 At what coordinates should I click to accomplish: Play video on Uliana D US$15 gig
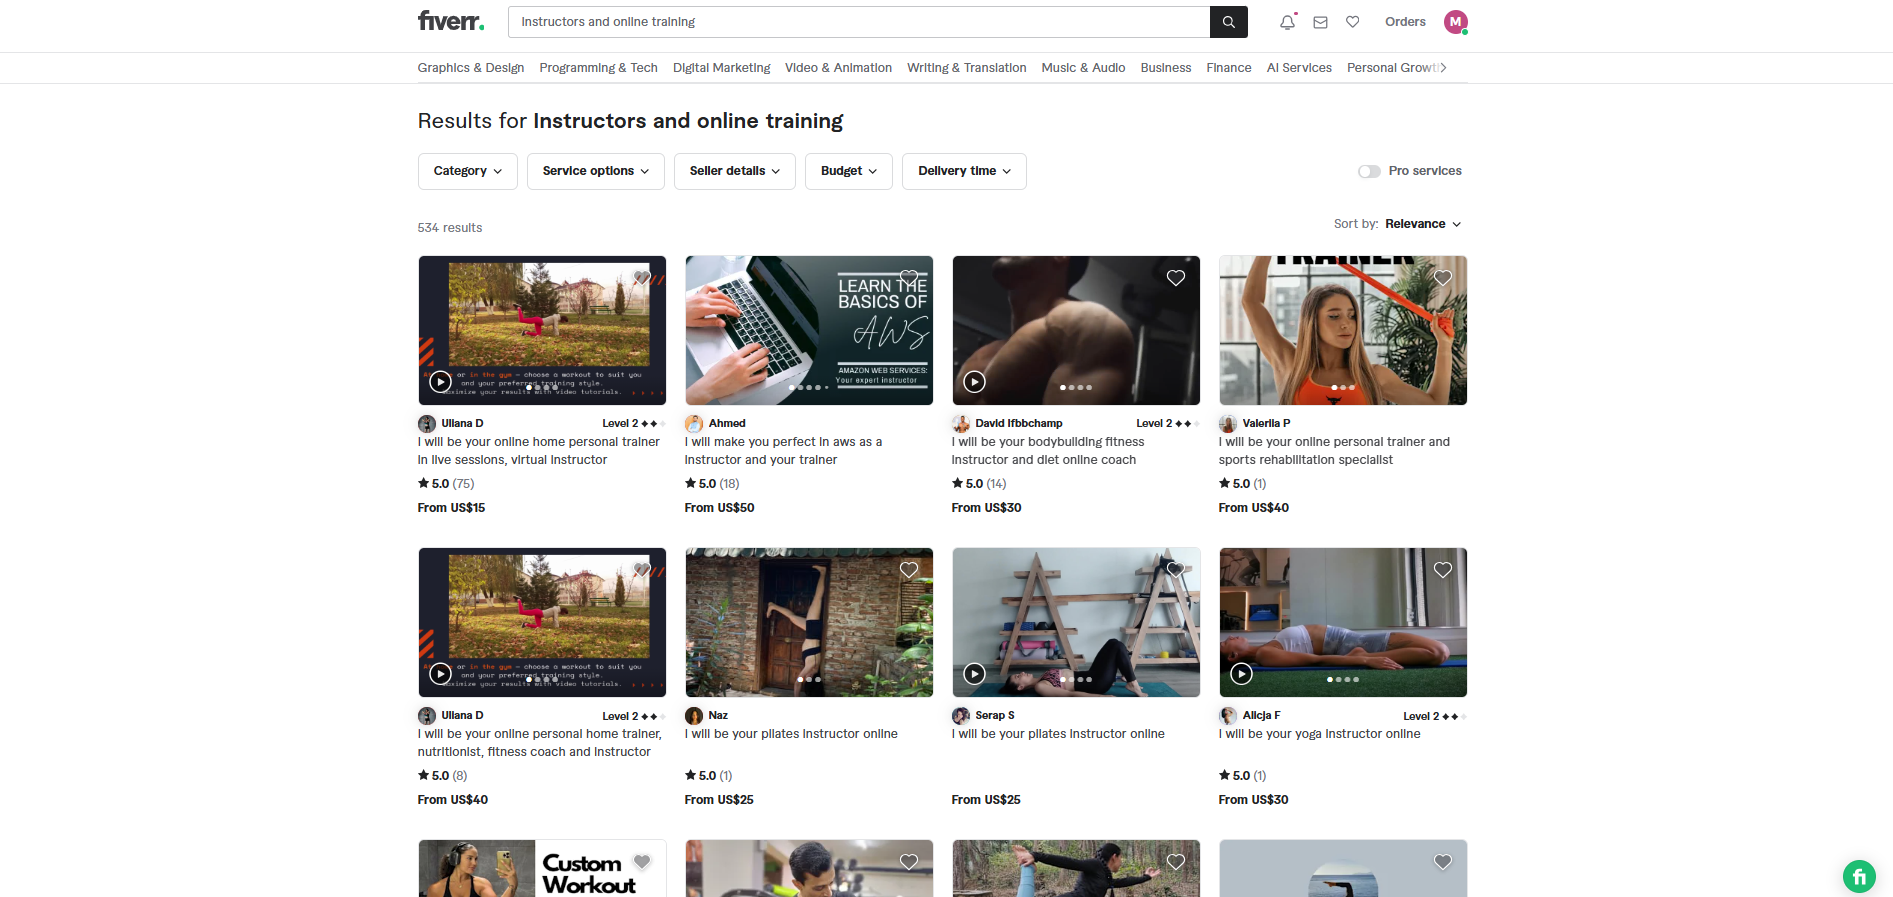[x=440, y=382]
